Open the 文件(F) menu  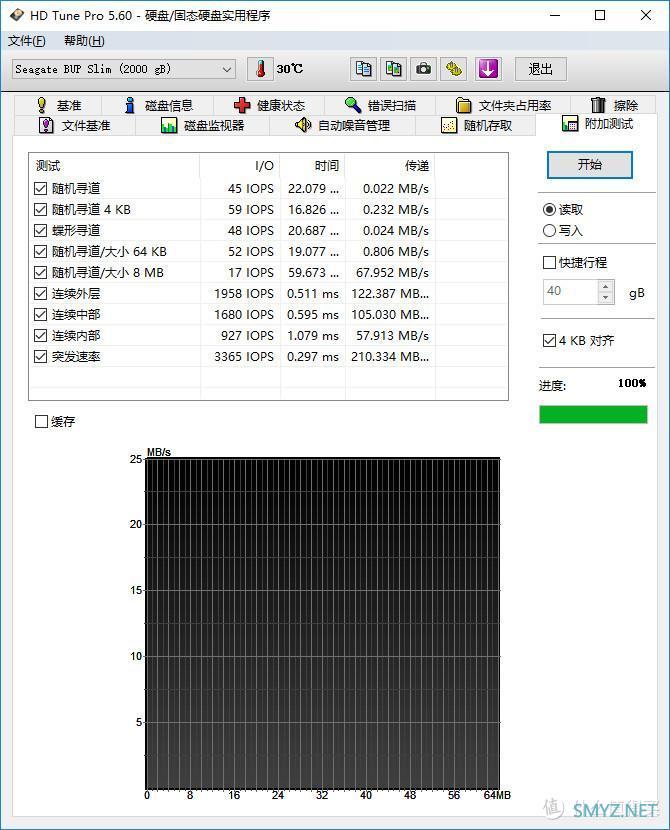tap(26, 41)
